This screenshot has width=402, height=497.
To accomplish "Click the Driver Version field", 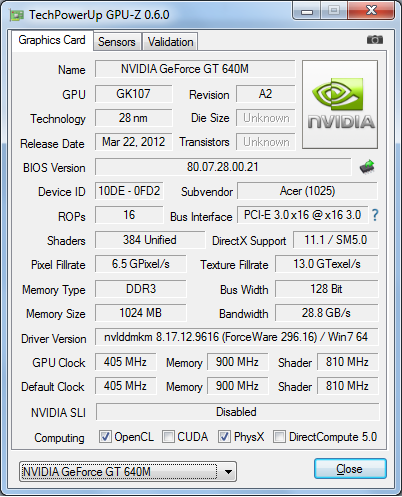I will pyautogui.click(x=237, y=337).
